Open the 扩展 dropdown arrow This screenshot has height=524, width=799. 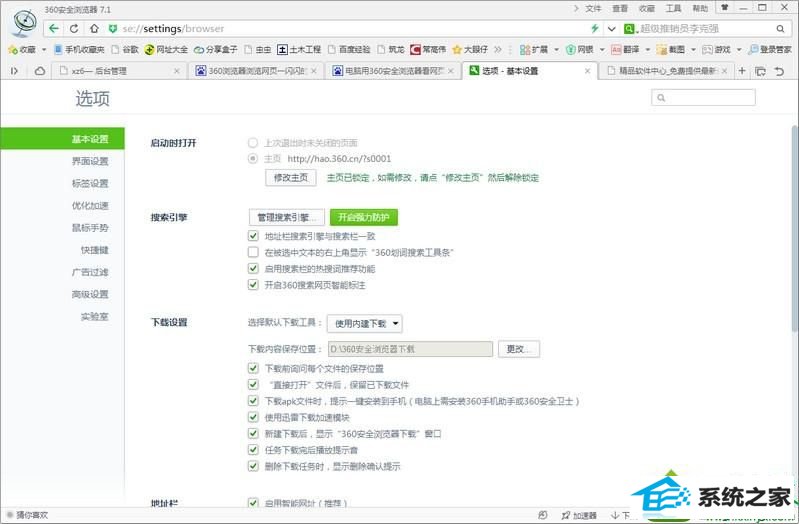pos(556,49)
